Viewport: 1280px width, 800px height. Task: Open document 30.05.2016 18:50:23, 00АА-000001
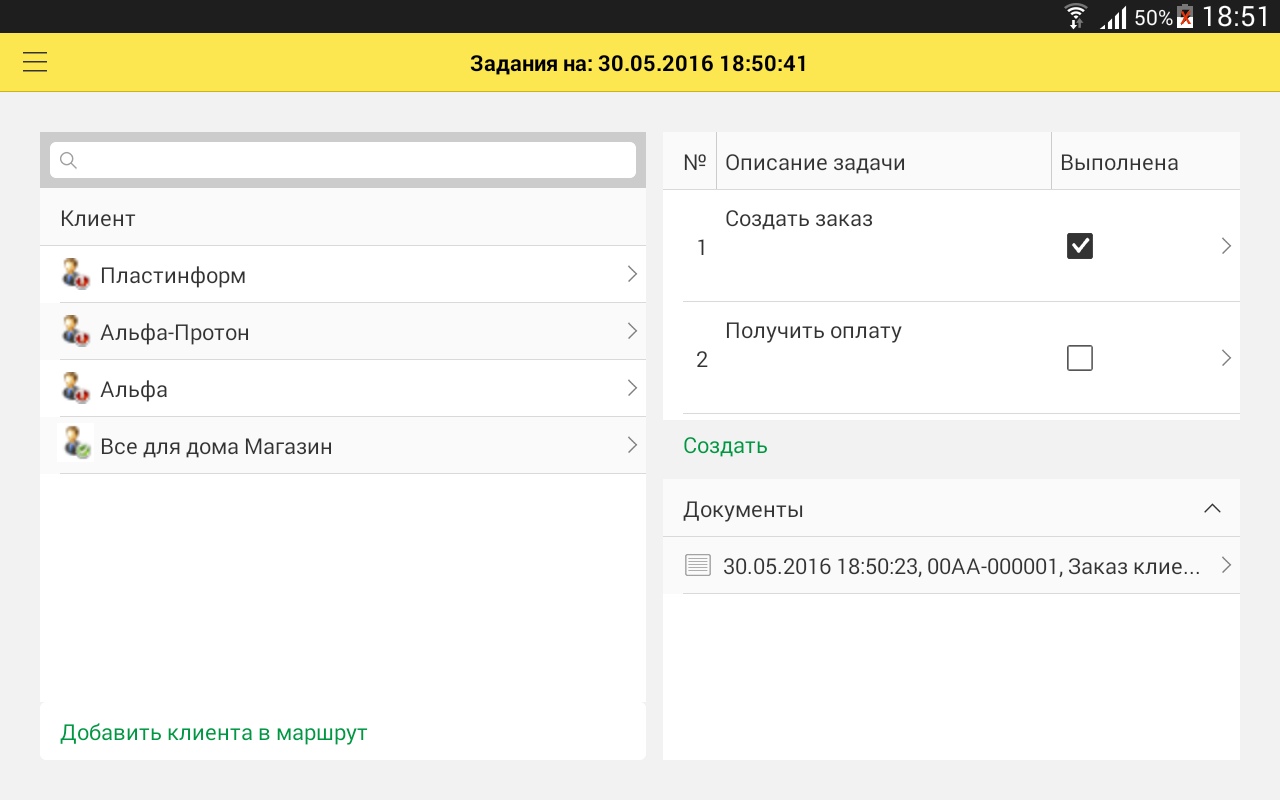(x=961, y=566)
